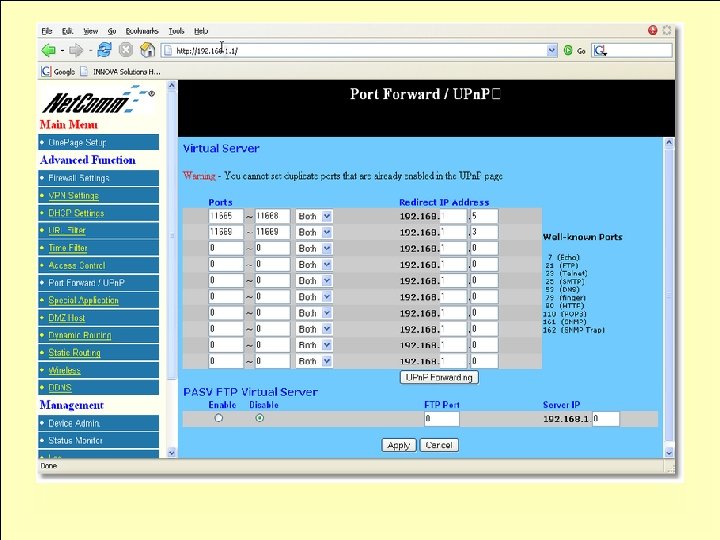This screenshot has height=540, width=720.
Task: Expand the address bar history dropdown
Action: tap(552, 51)
